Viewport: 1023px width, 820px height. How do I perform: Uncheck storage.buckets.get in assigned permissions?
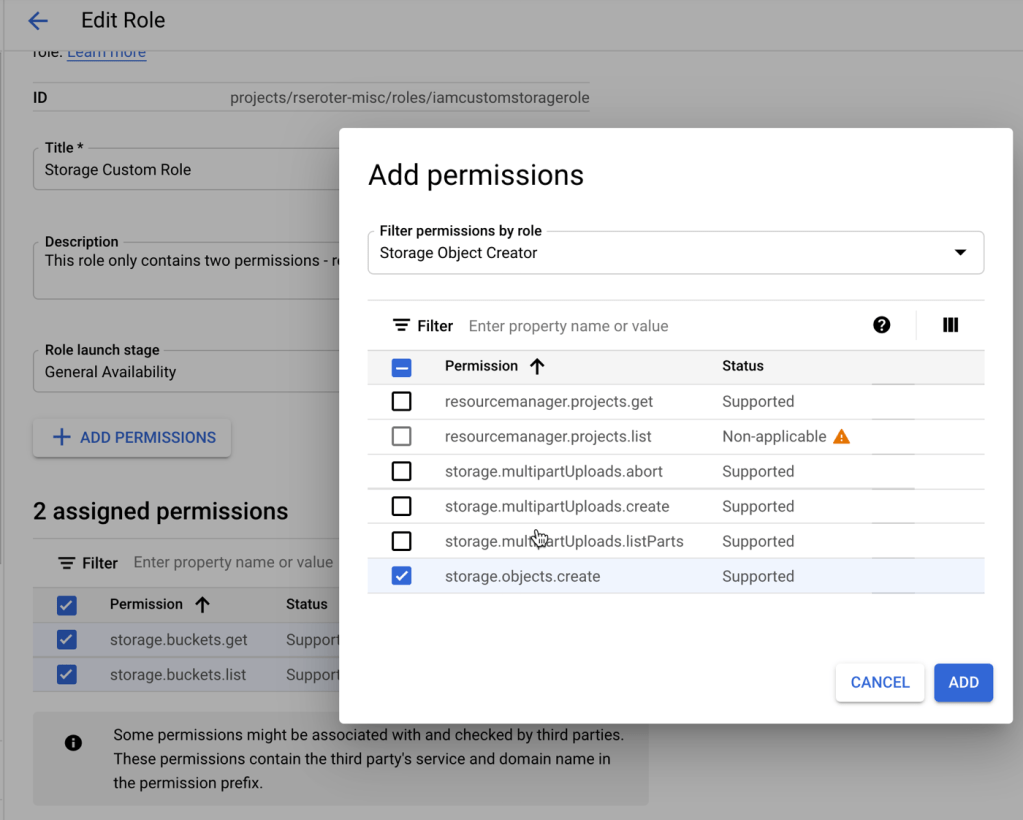67,640
